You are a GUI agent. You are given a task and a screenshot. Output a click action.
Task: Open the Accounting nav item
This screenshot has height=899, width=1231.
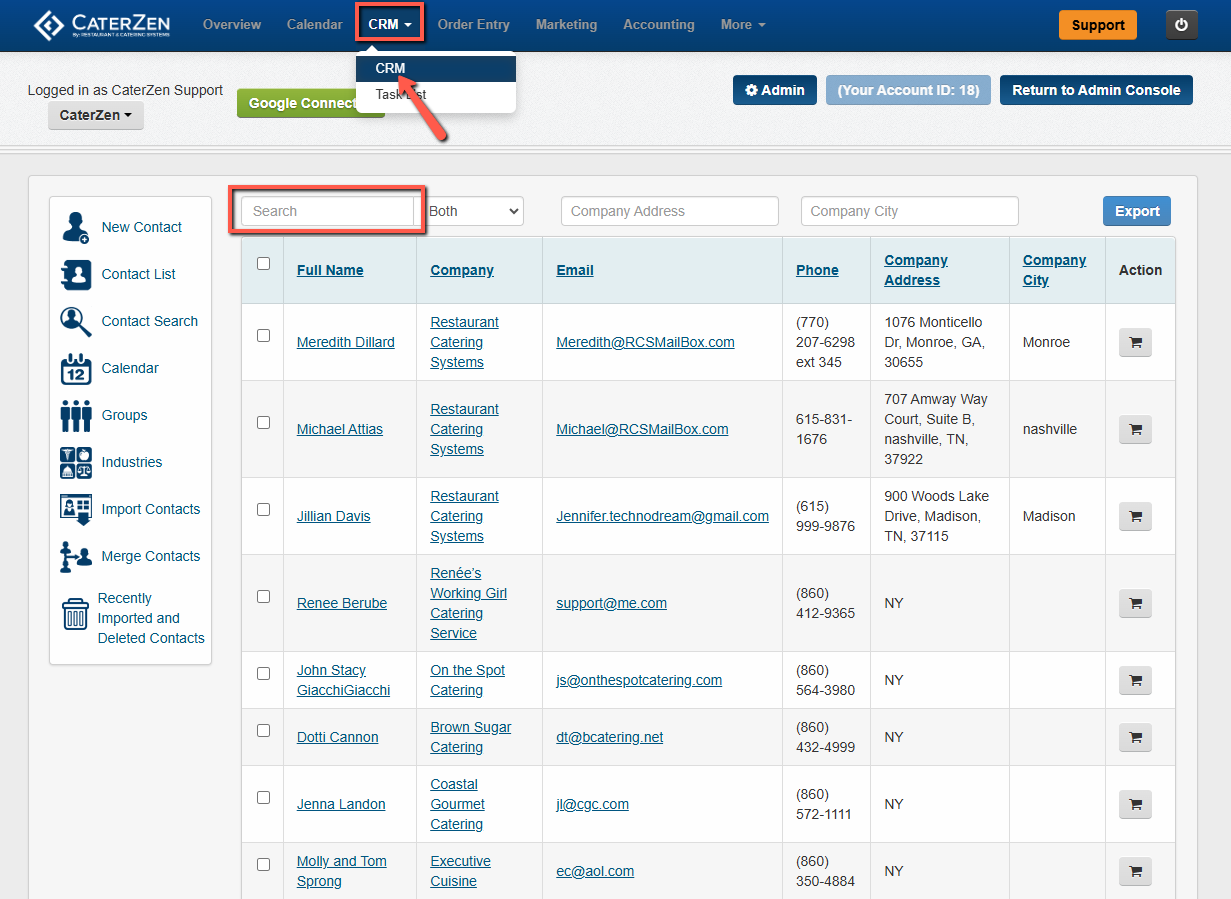(x=659, y=24)
